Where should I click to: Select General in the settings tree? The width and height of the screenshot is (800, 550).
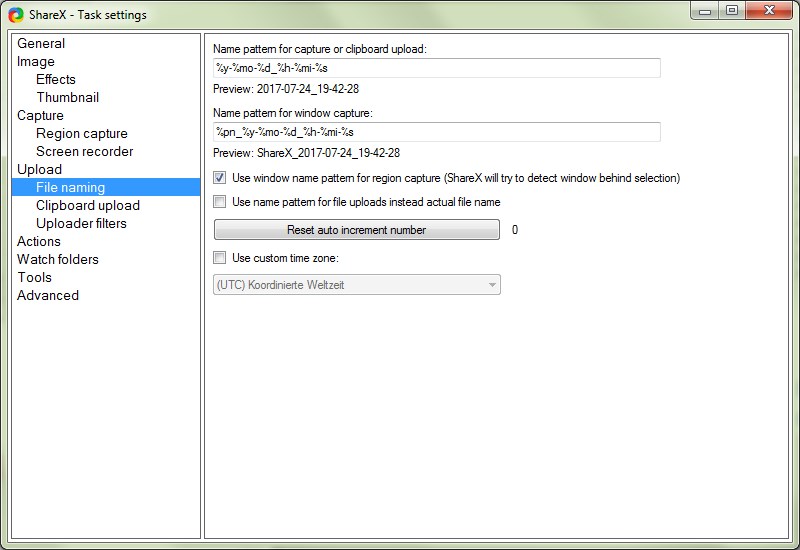click(41, 43)
